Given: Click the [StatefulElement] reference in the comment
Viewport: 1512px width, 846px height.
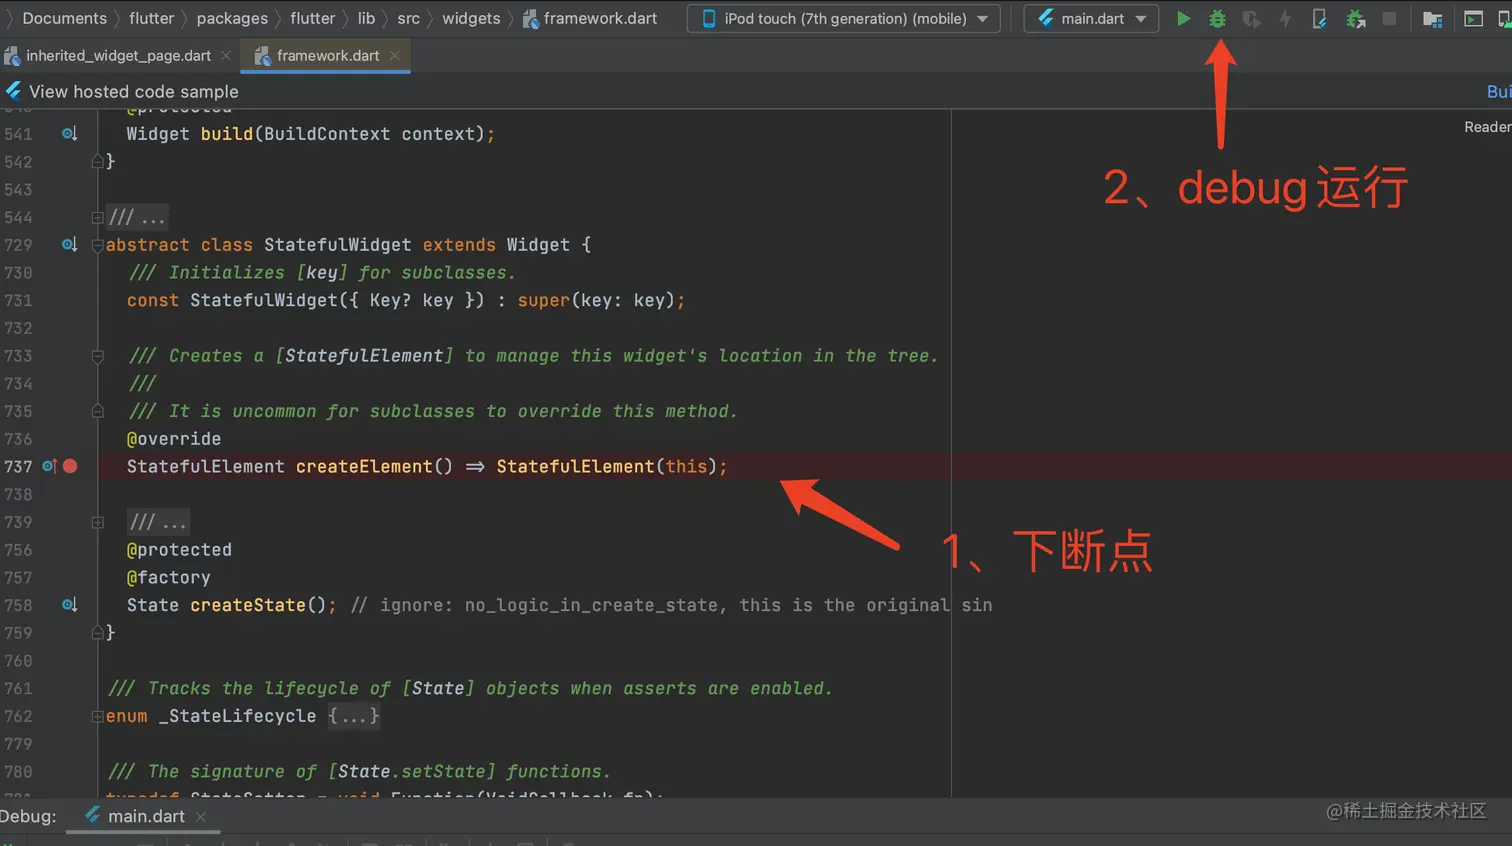Looking at the screenshot, I should (x=364, y=356).
